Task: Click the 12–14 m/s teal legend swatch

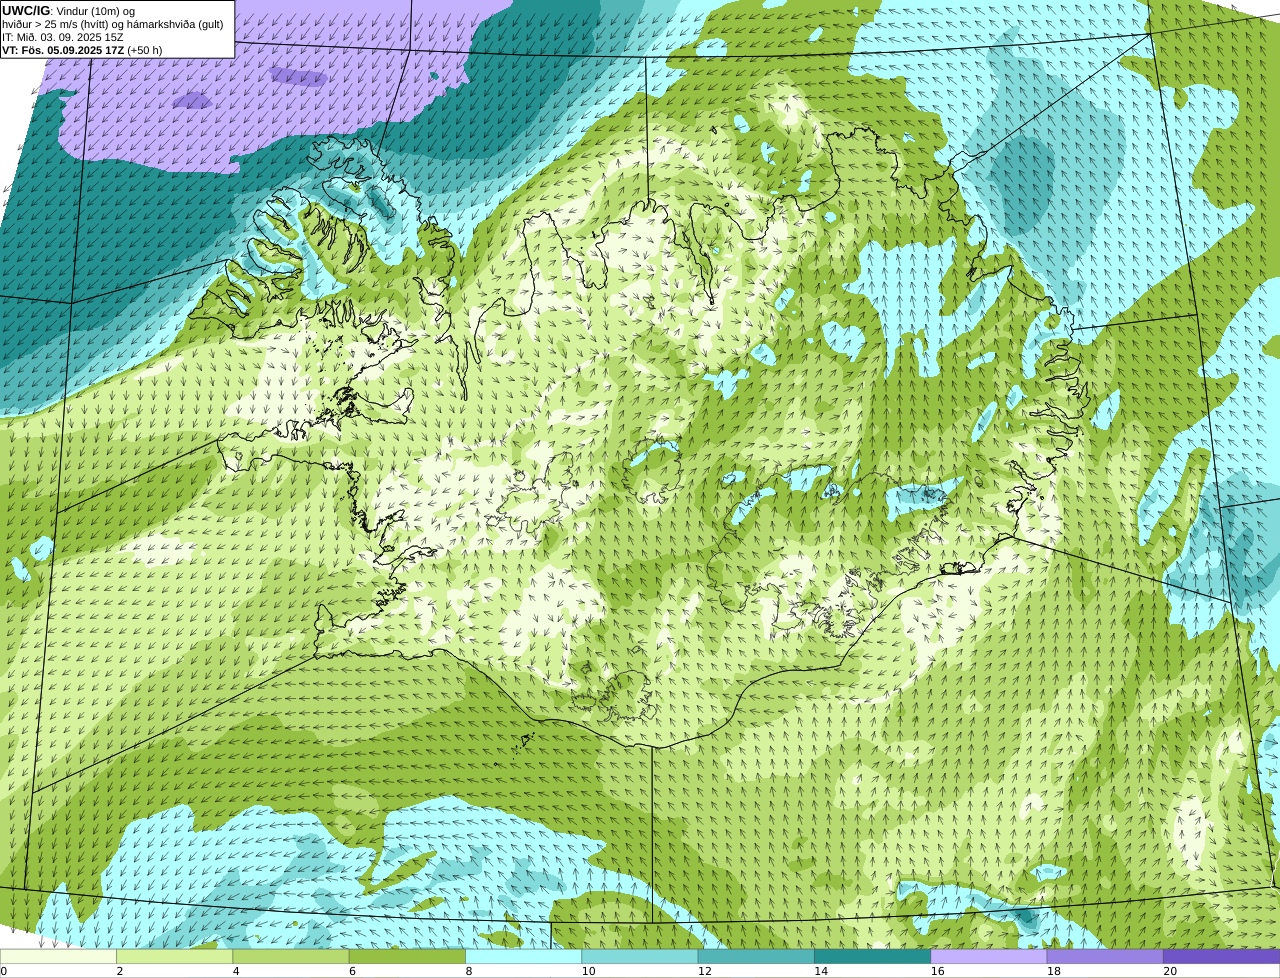Action: (756, 956)
